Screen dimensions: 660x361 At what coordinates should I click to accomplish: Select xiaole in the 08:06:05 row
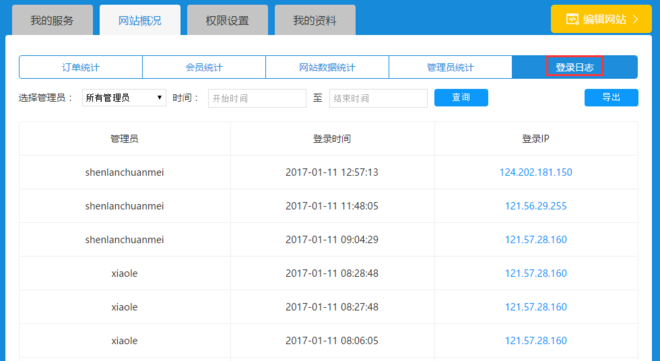click(125, 340)
